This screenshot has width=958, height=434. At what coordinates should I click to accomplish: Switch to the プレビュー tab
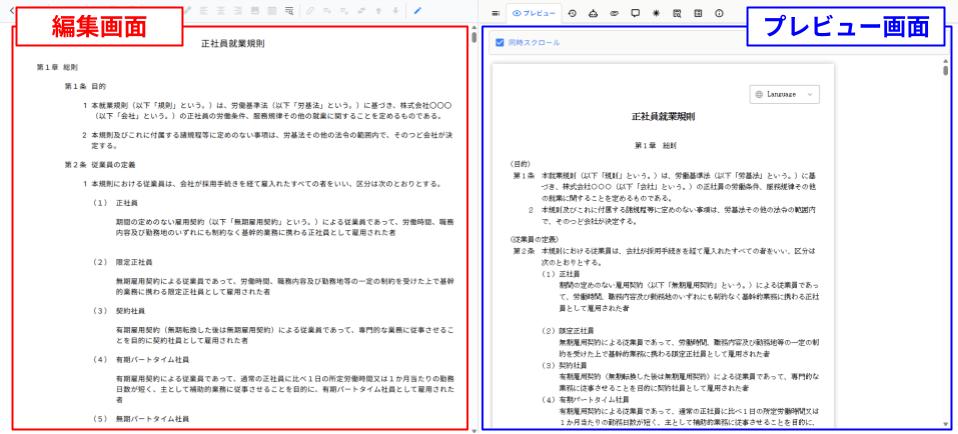pyautogui.click(x=533, y=13)
